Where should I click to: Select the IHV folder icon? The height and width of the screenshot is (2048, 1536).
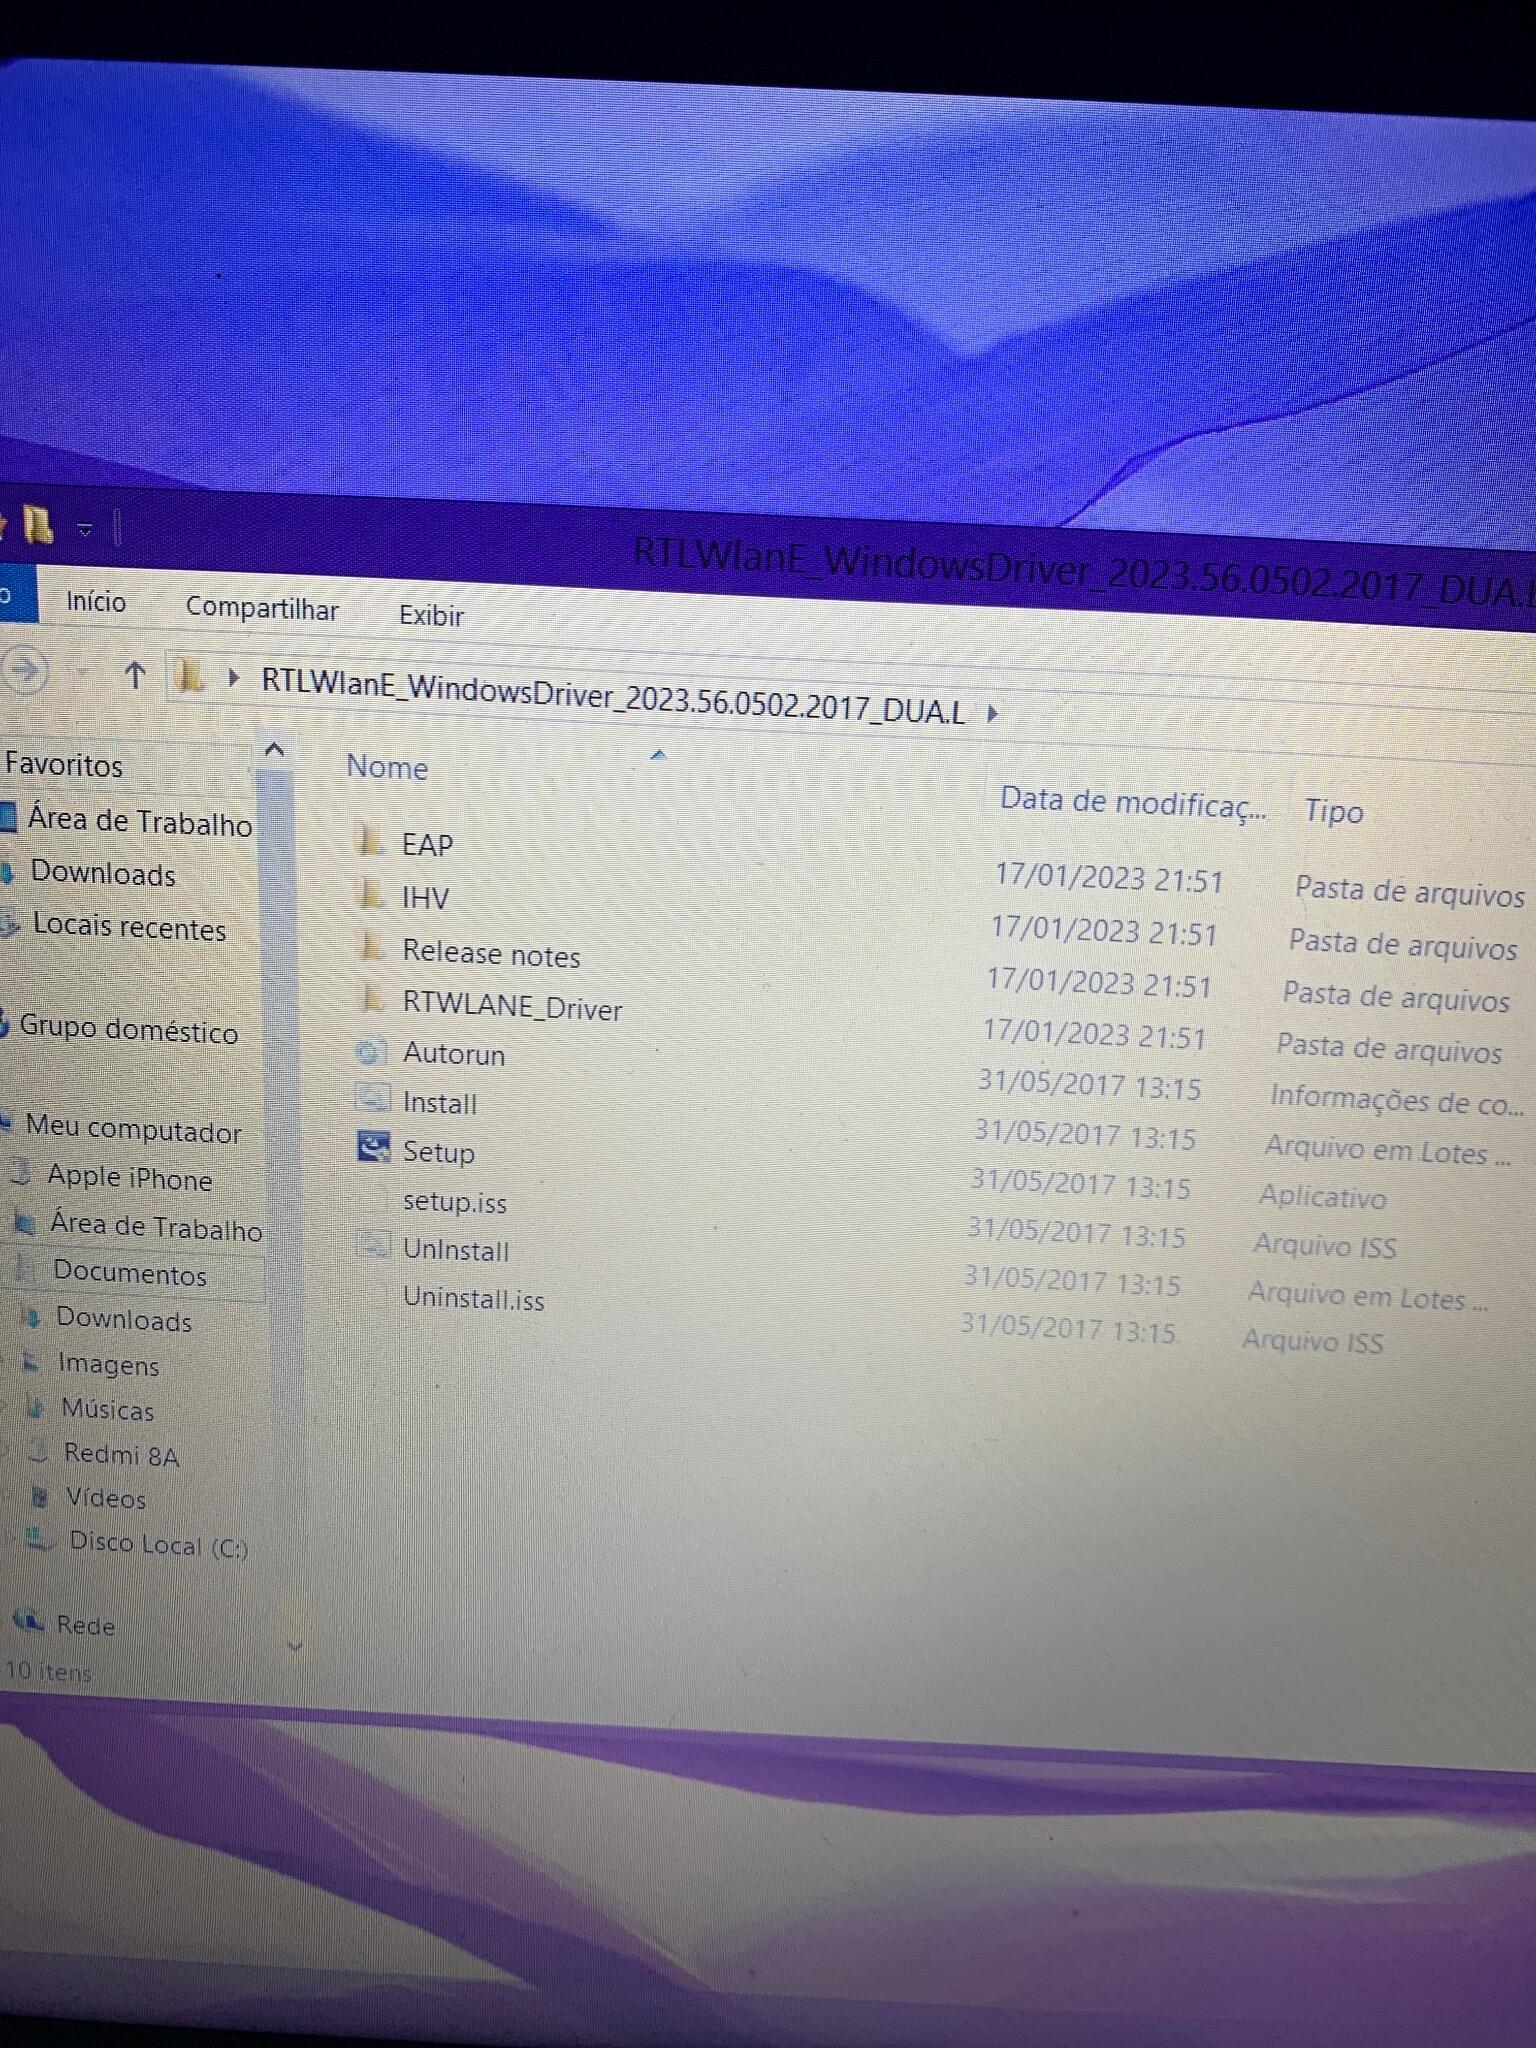[371, 893]
